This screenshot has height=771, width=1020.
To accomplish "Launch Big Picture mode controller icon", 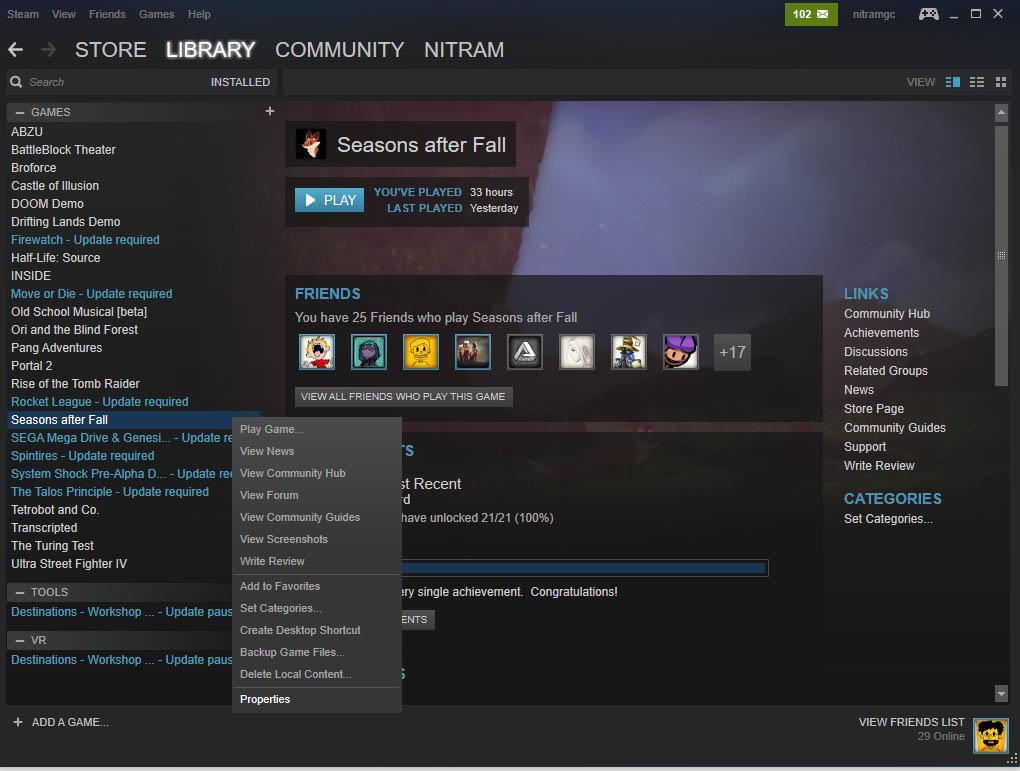I will pos(928,14).
